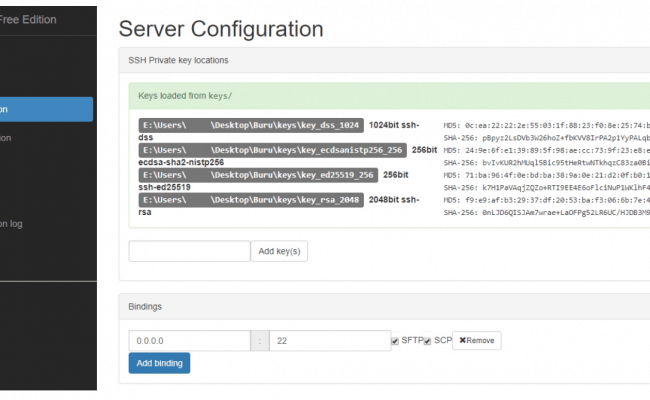This screenshot has height=400, width=650.
Task: Click the 'ssh-ed25519' key type text
Action: (165, 187)
